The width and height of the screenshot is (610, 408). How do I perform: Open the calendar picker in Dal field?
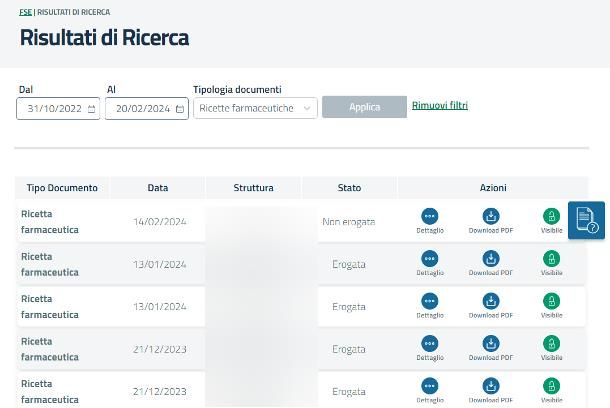pos(92,109)
